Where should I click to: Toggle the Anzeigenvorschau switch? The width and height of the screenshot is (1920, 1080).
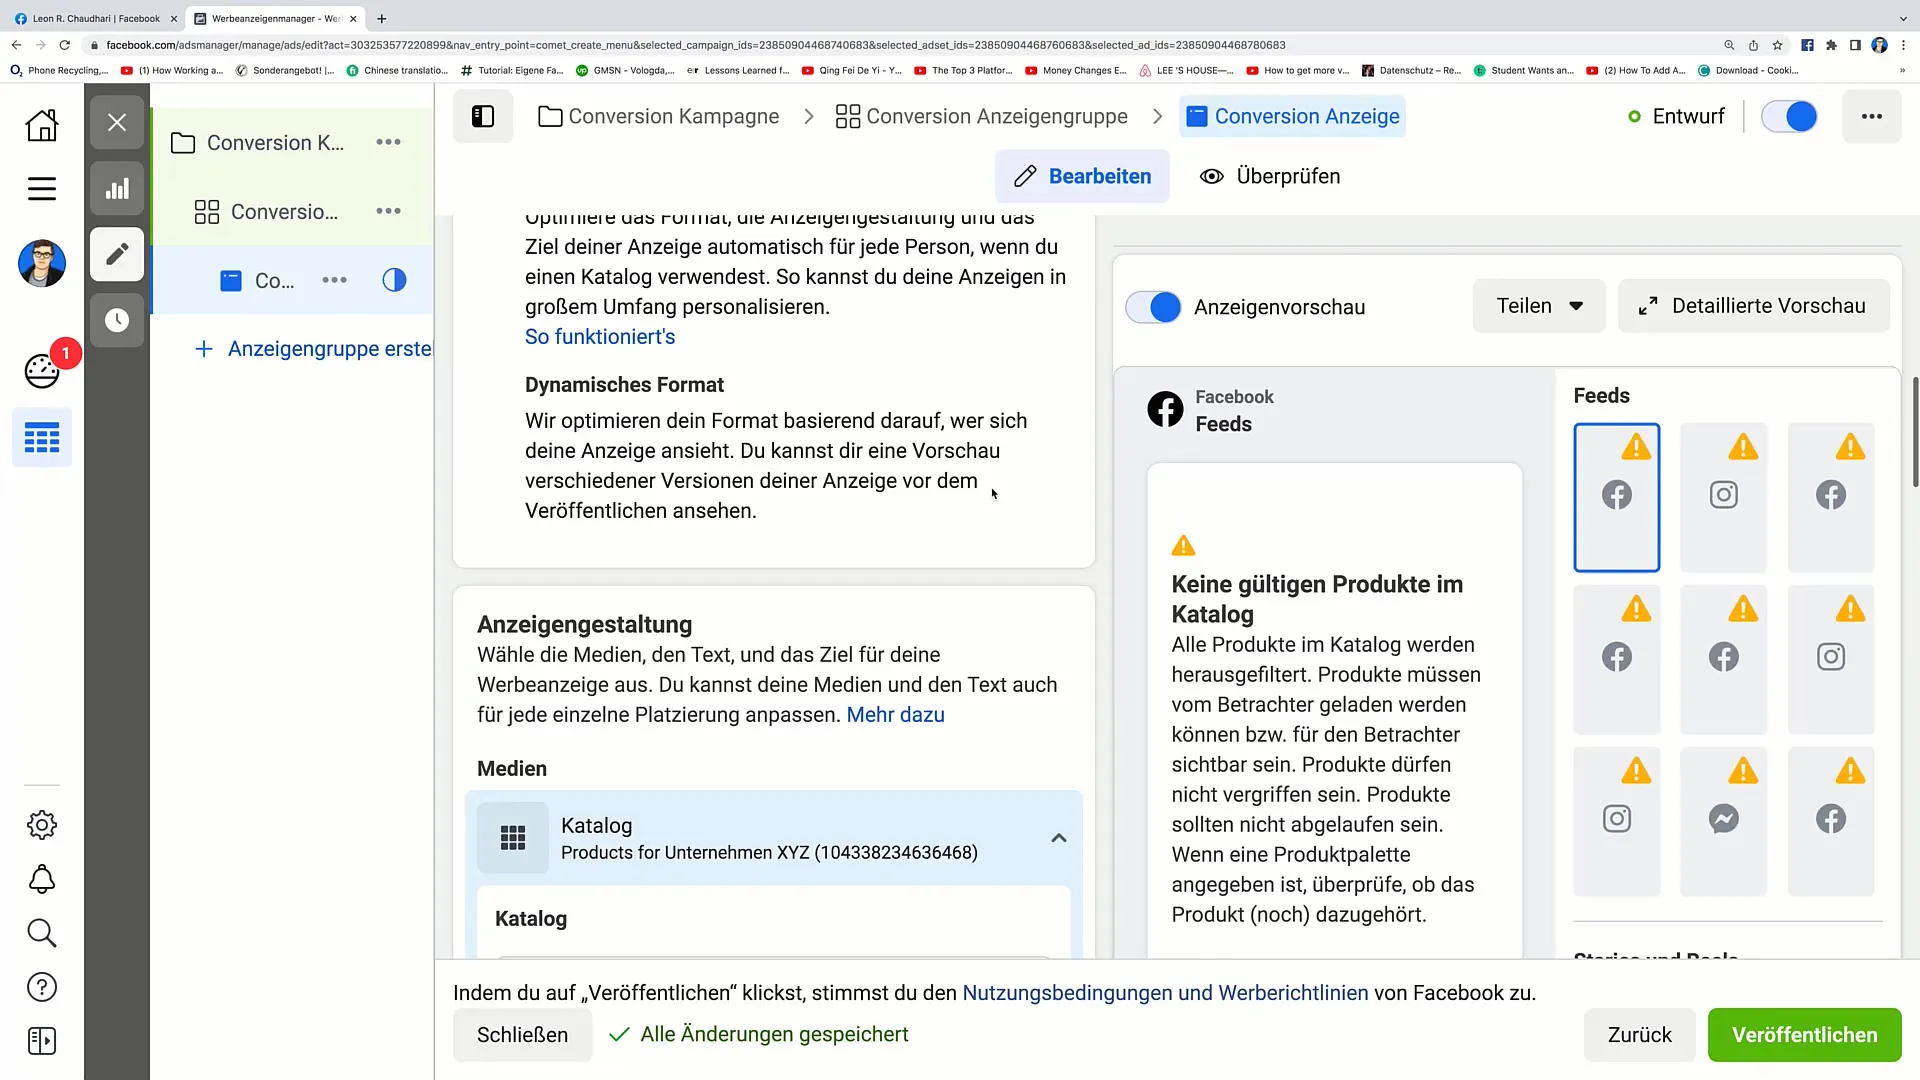pyautogui.click(x=1153, y=307)
